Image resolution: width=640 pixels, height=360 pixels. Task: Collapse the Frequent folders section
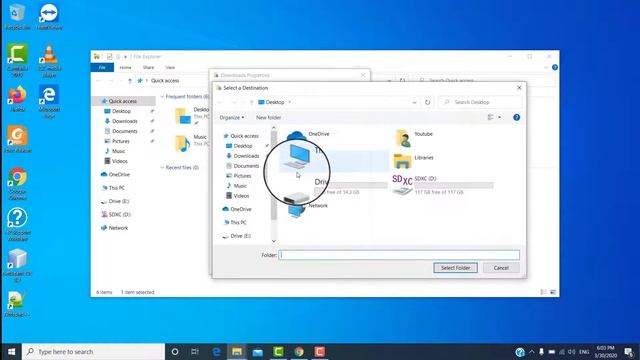162,97
